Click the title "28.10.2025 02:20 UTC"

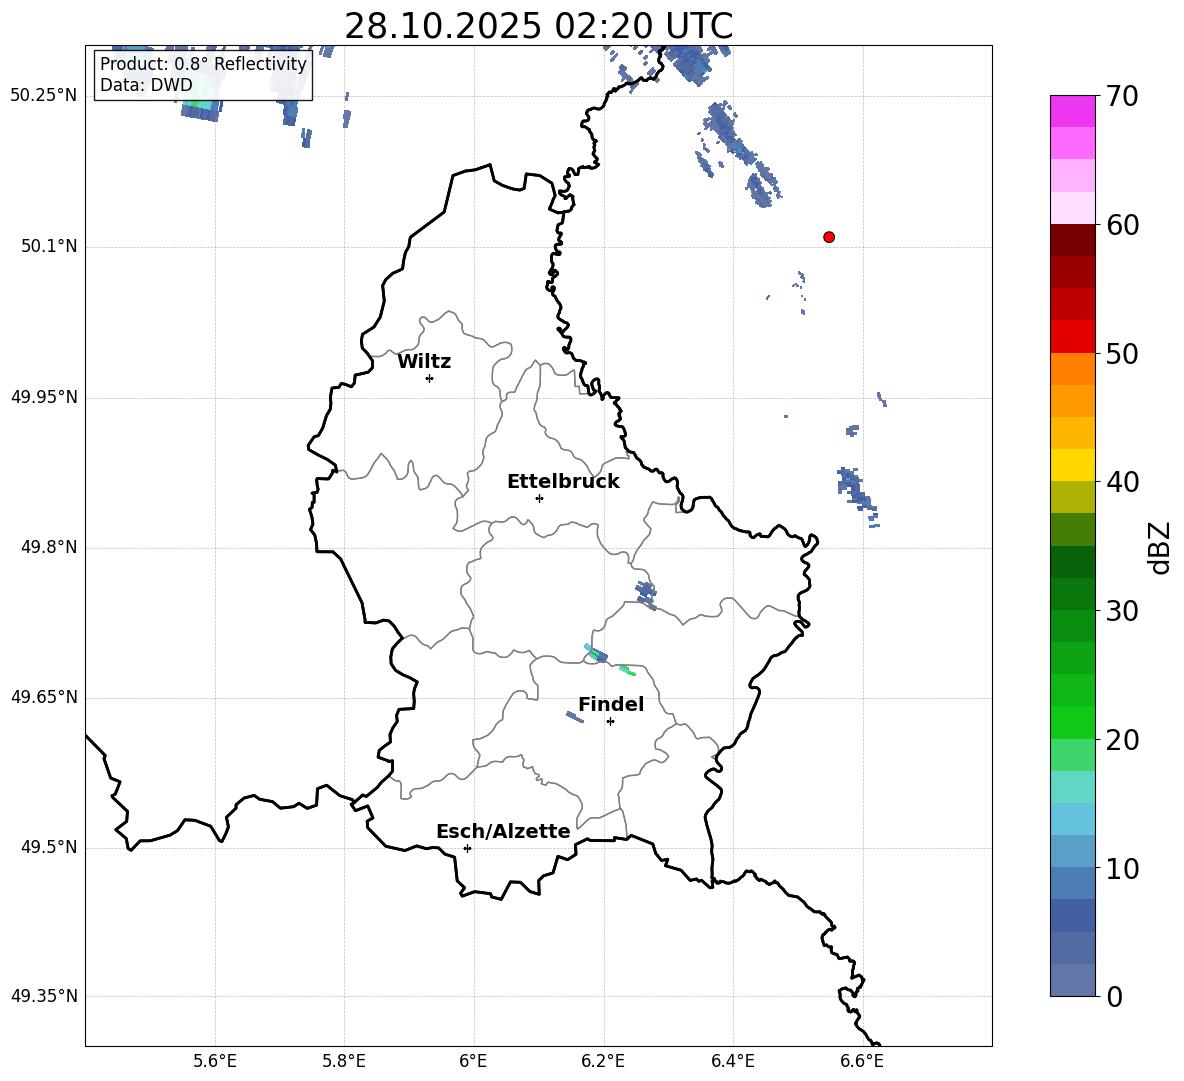[538, 26]
